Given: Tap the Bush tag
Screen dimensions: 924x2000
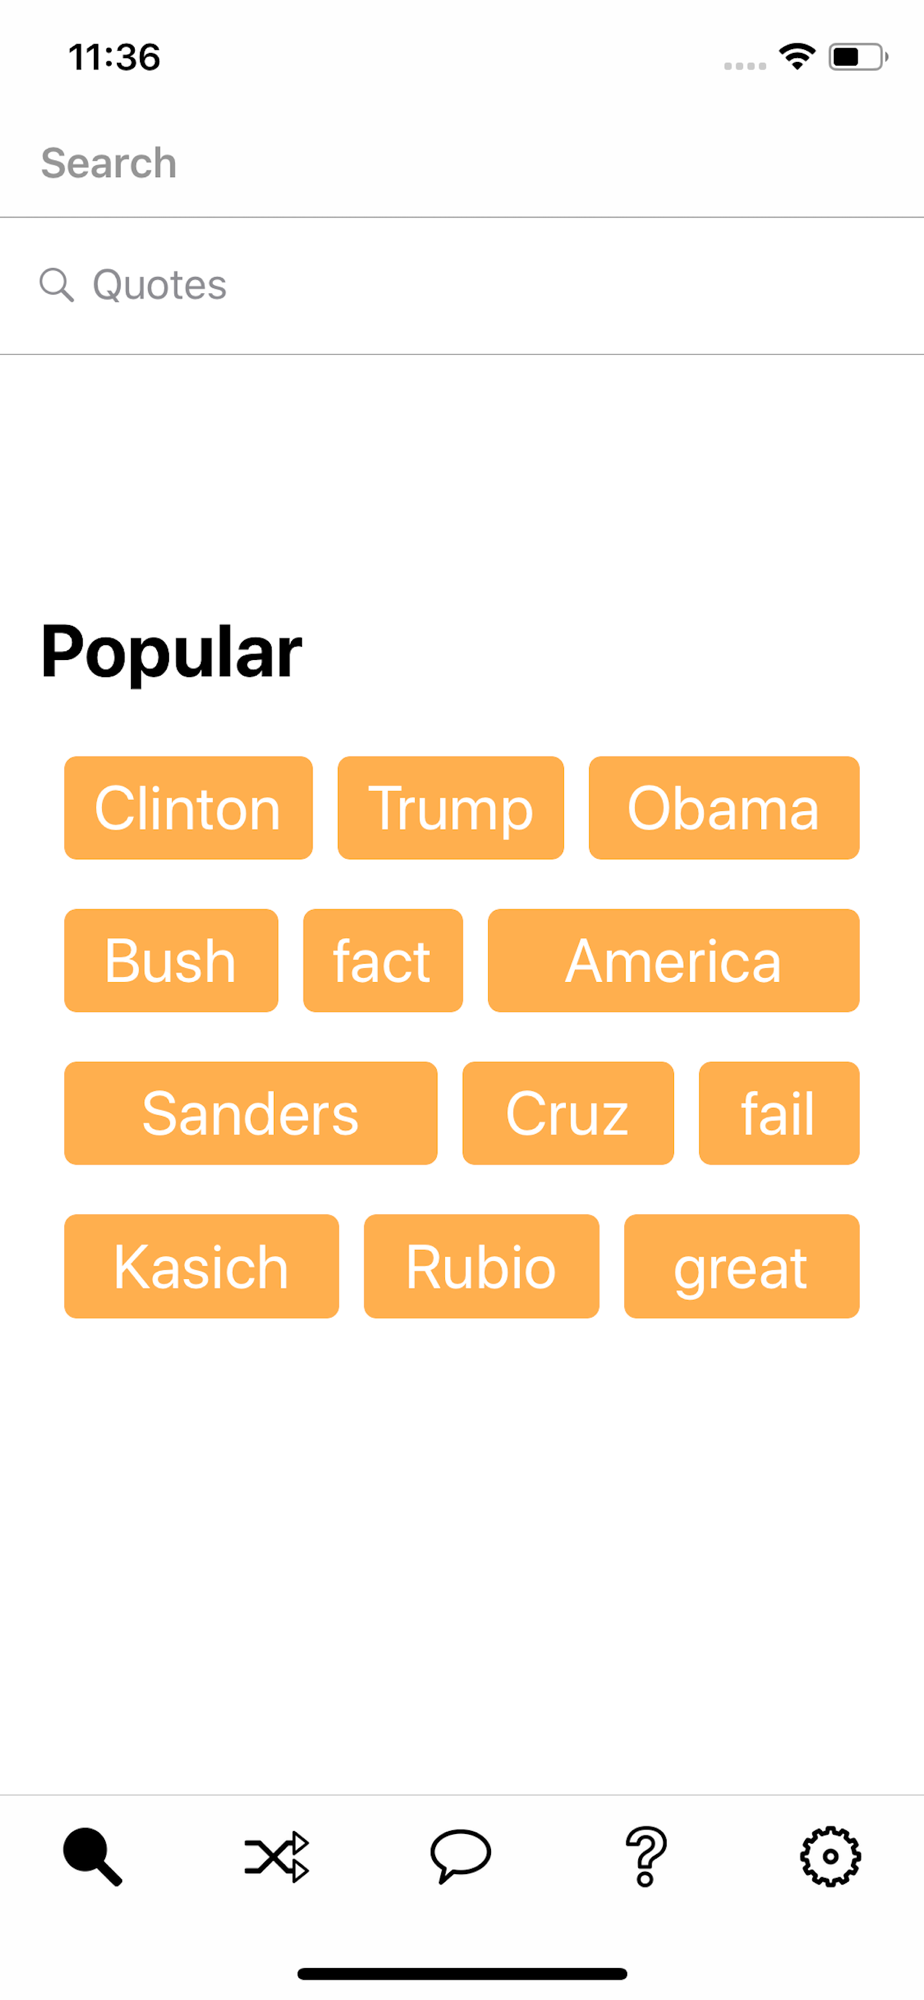Looking at the screenshot, I should 171,961.
